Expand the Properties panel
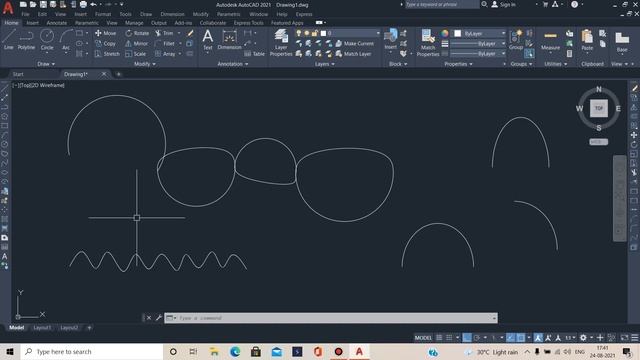The height and width of the screenshot is (360, 640). 458,64
